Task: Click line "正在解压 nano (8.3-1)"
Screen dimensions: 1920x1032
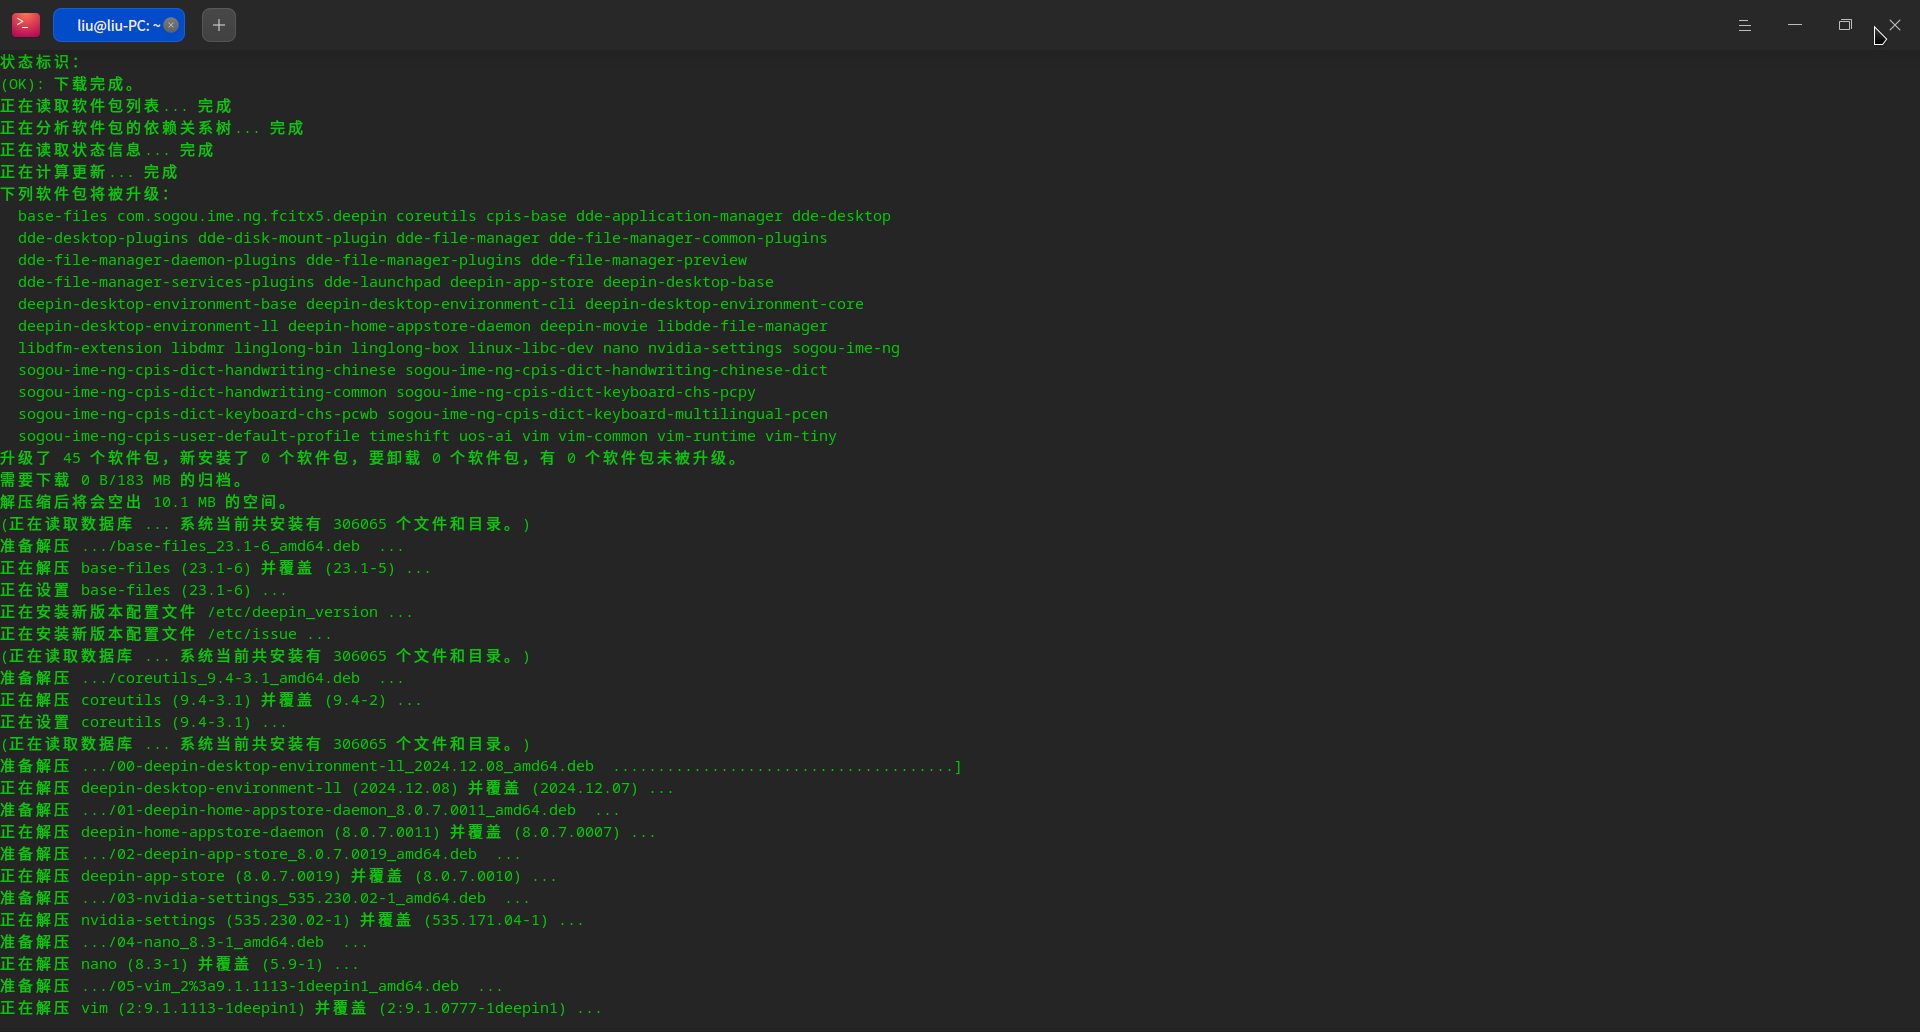Action: [x=180, y=964]
